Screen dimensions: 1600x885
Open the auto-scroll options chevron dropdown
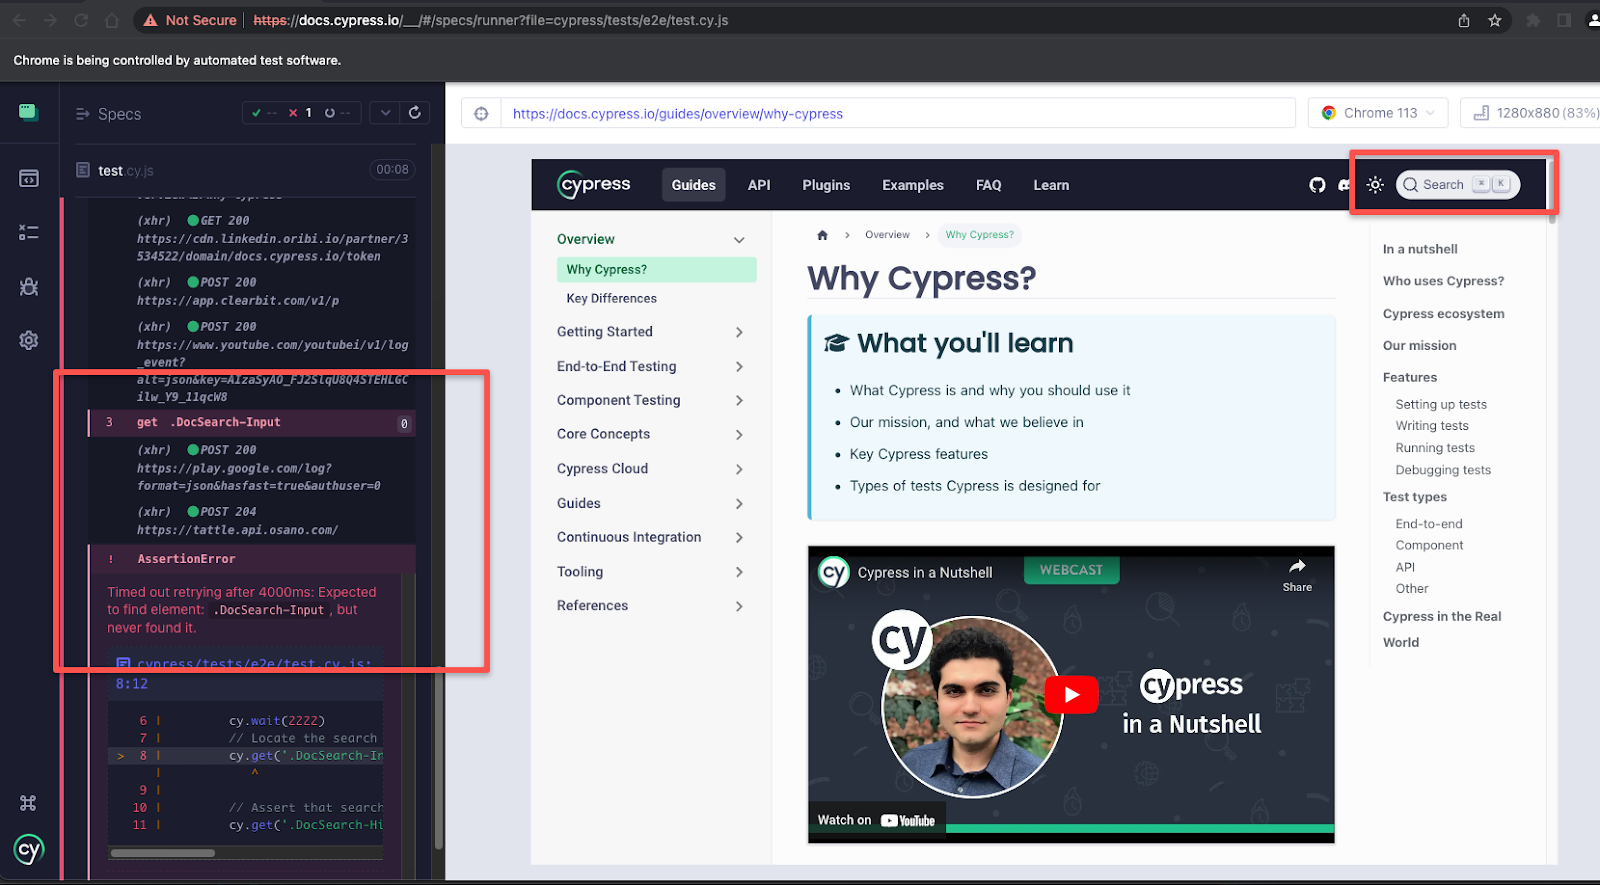(385, 113)
